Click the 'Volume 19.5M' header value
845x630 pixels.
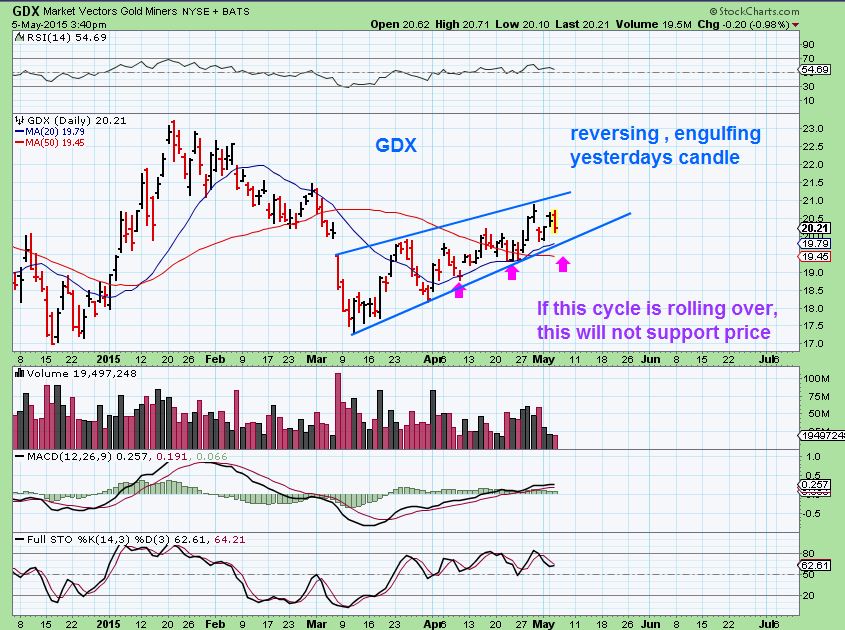(x=654, y=24)
